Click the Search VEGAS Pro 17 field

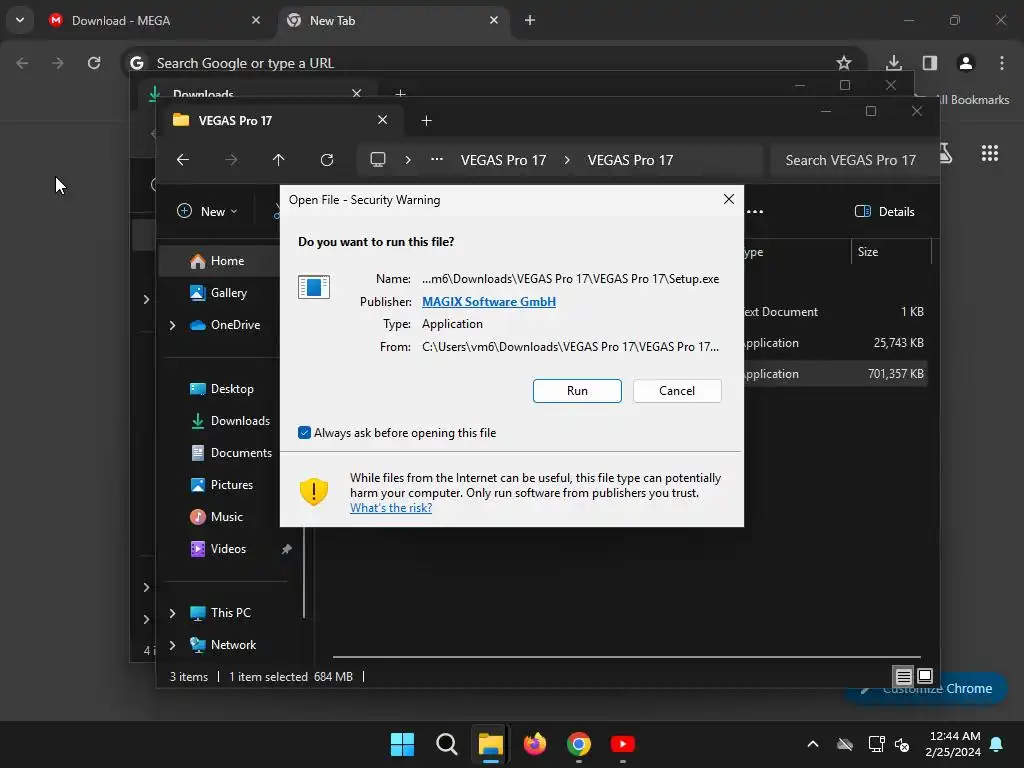coord(850,160)
